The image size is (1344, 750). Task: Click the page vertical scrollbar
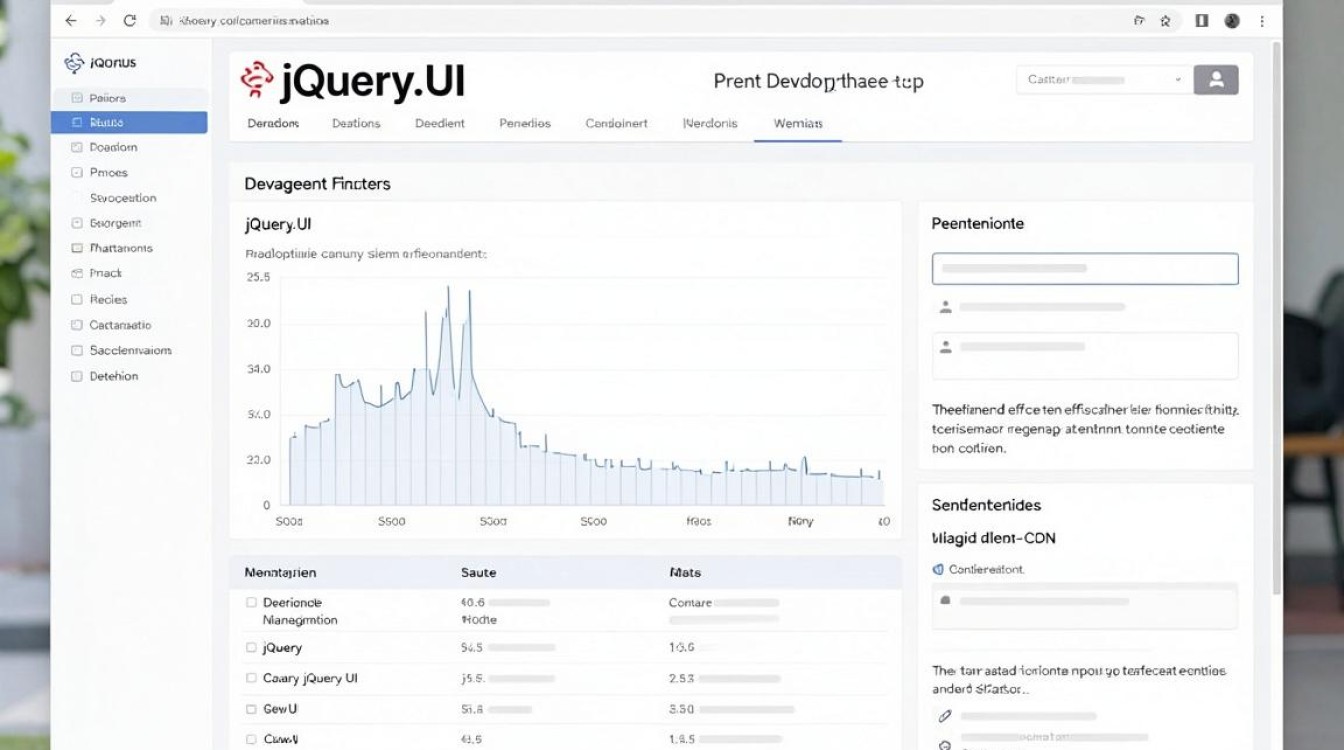coord(1275,320)
